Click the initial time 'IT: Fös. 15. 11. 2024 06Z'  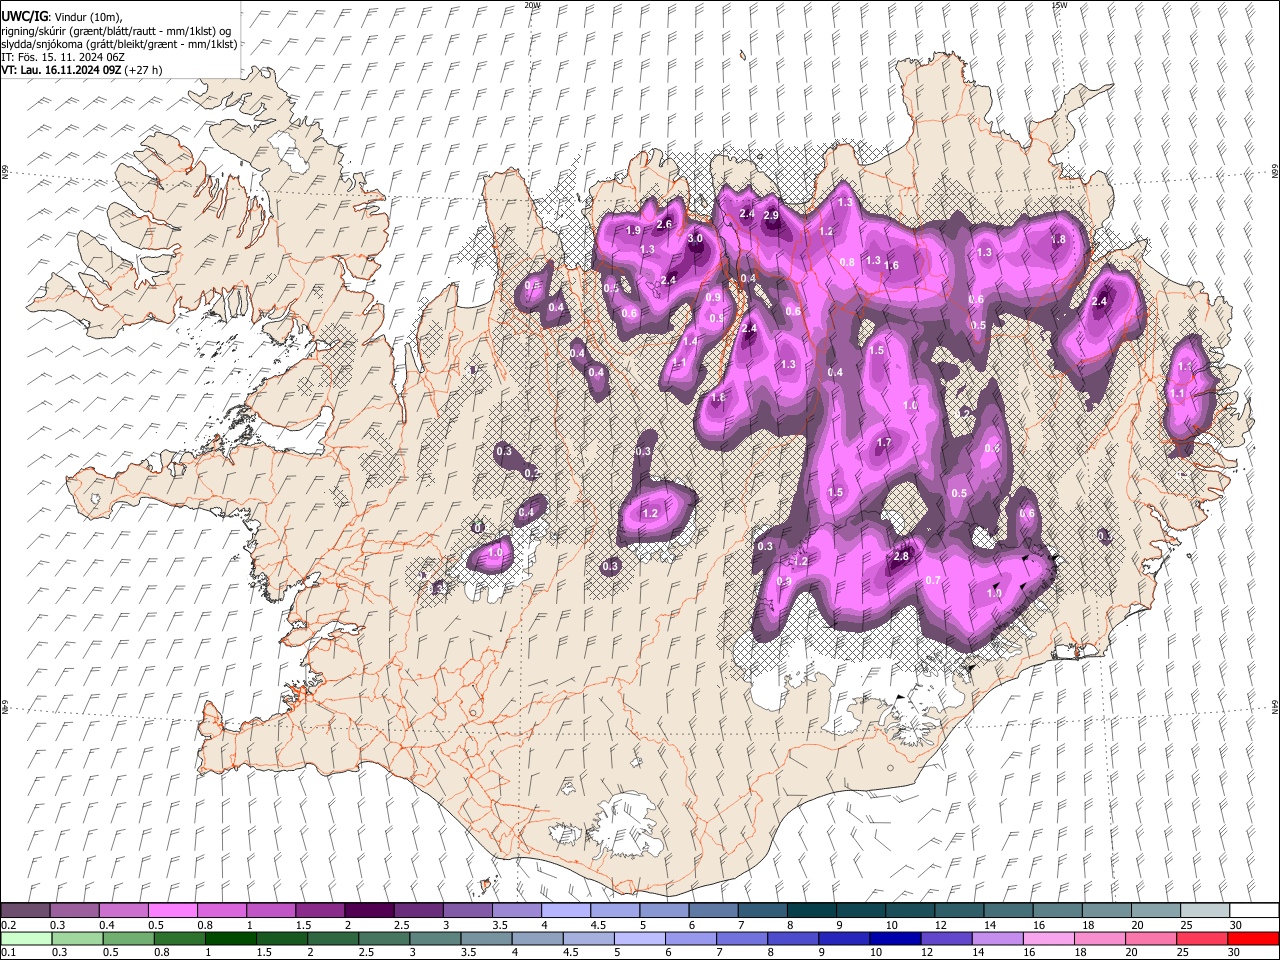tap(61, 57)
